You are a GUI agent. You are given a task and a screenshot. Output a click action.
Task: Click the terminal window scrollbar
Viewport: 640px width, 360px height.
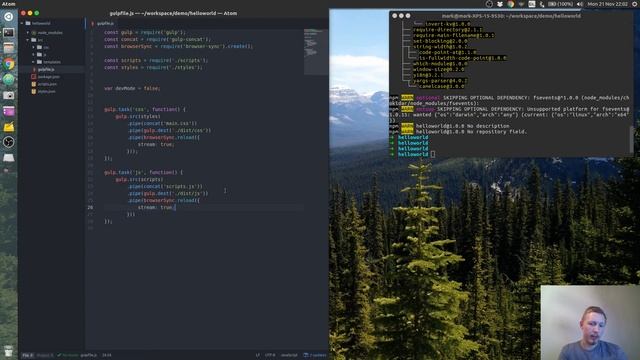[632, 139]
